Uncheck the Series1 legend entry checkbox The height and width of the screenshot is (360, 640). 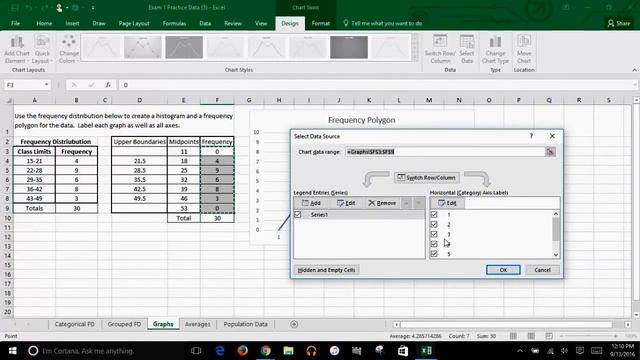pos(298,215)
